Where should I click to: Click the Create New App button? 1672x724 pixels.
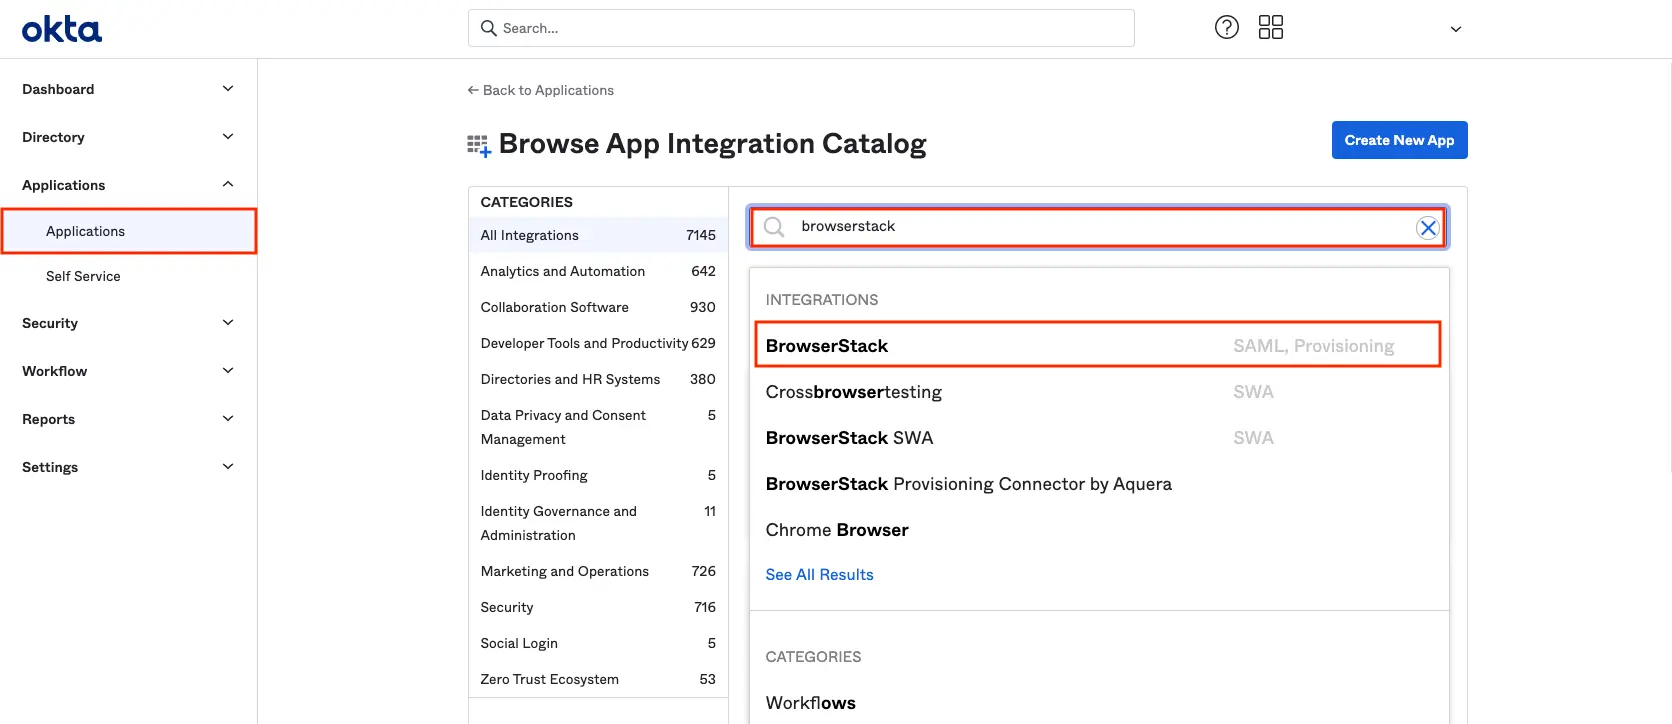[1398, 140]
